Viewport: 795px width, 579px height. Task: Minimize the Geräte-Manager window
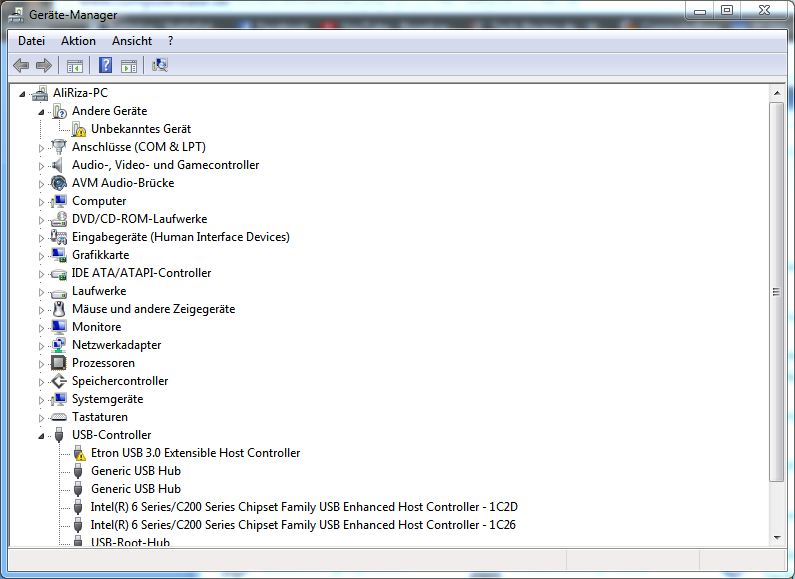click(x=700, y=10)
